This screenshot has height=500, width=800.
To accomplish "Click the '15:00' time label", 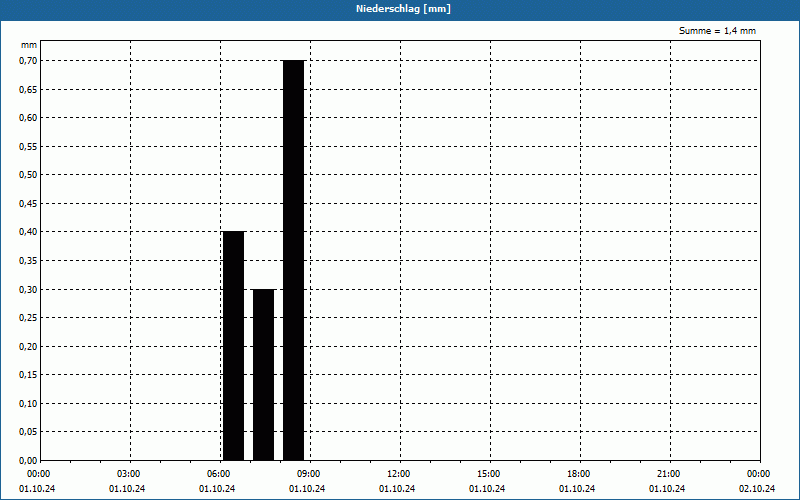I will 489,474.
